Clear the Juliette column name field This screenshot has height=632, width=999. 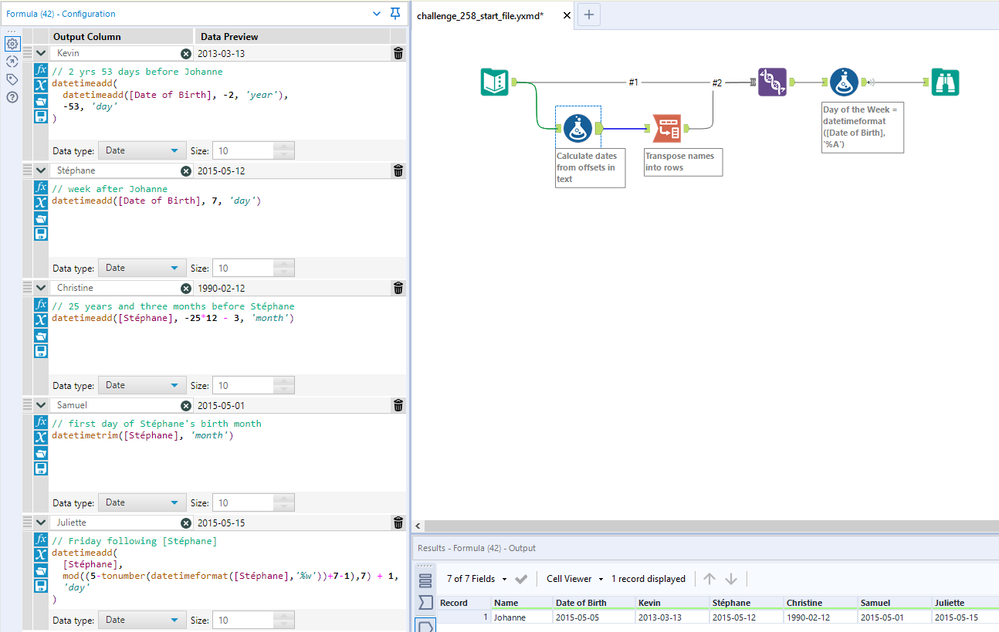pos(185,522)
